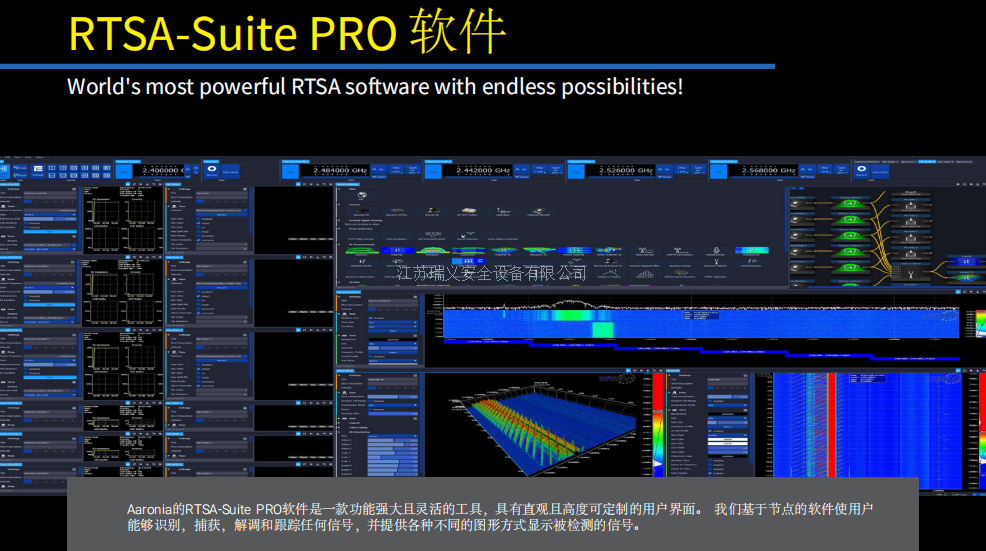Select the Calibration block icon
Screen dimensions: 986x551
504,212
